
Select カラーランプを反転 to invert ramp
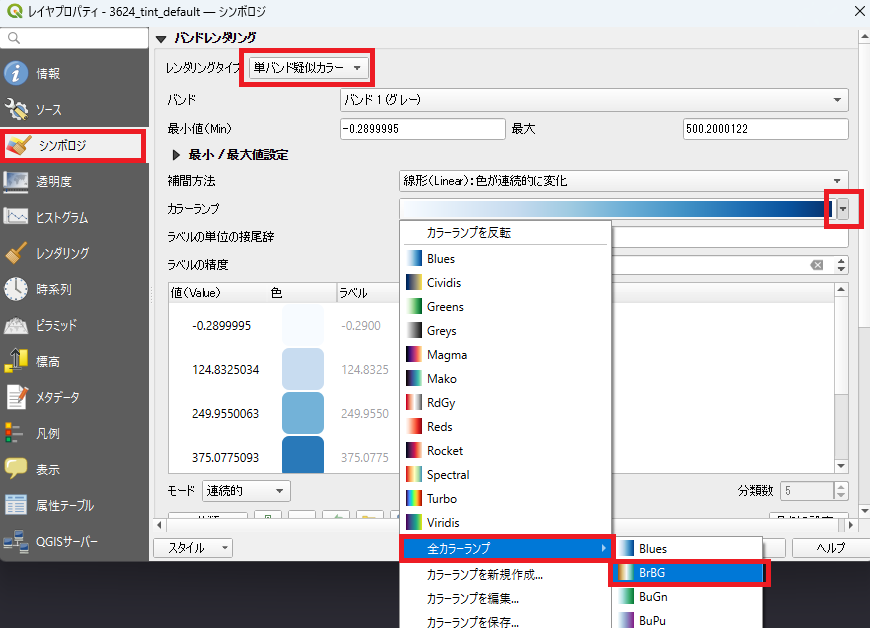[468, 232]
